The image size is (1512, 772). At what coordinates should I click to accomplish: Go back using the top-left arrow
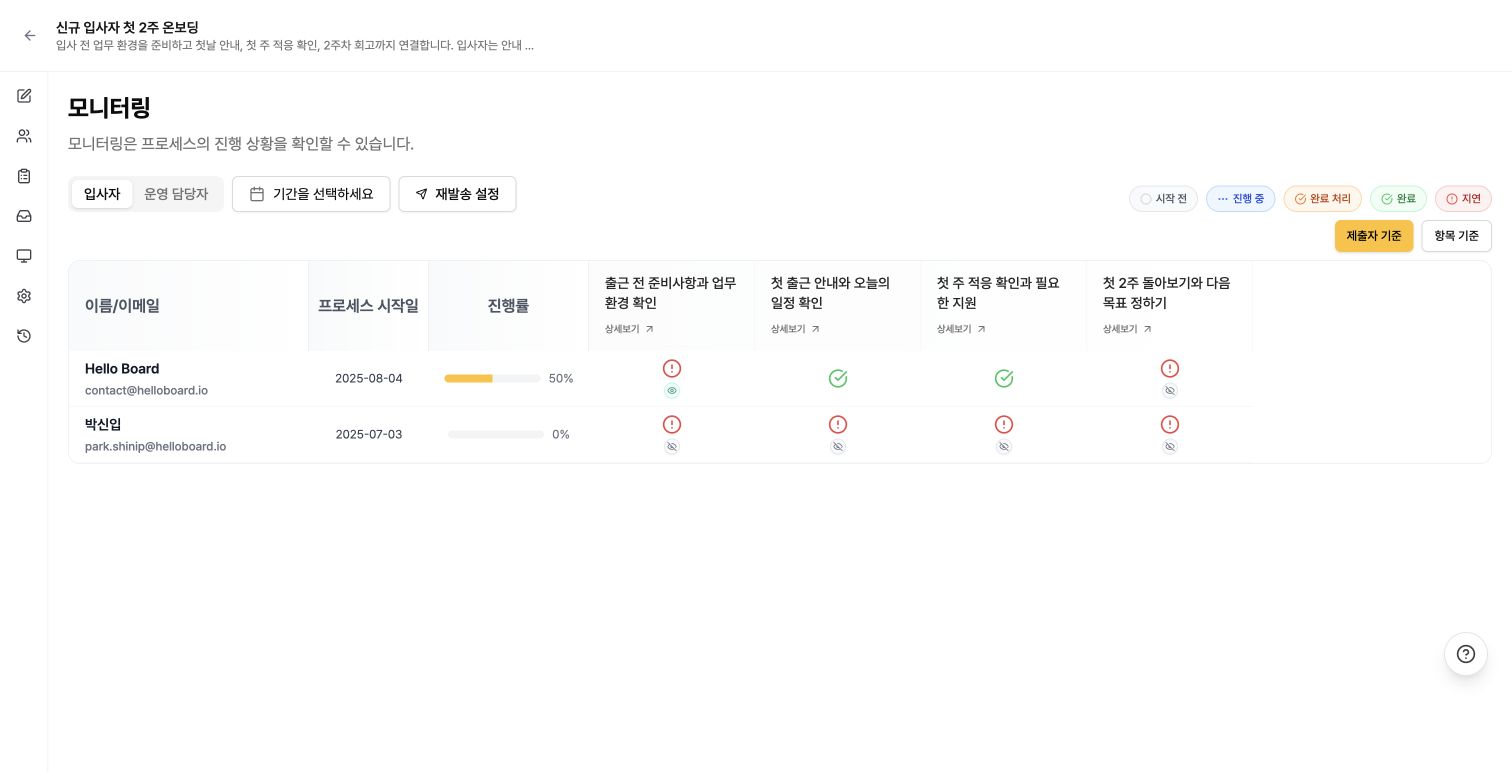point(30,35)
